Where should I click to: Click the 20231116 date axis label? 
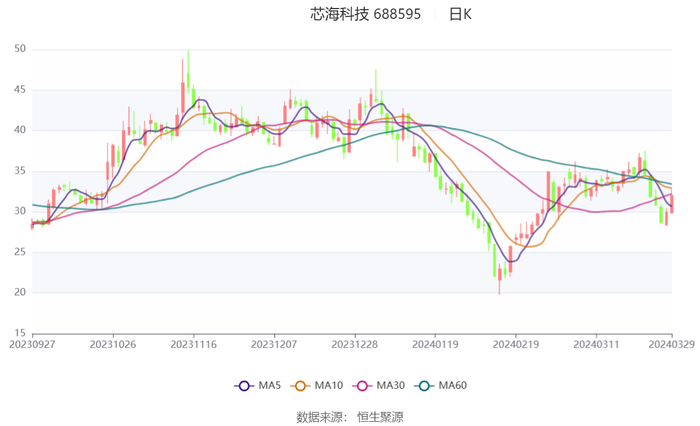pyautogui.click(x=193, y=345)
